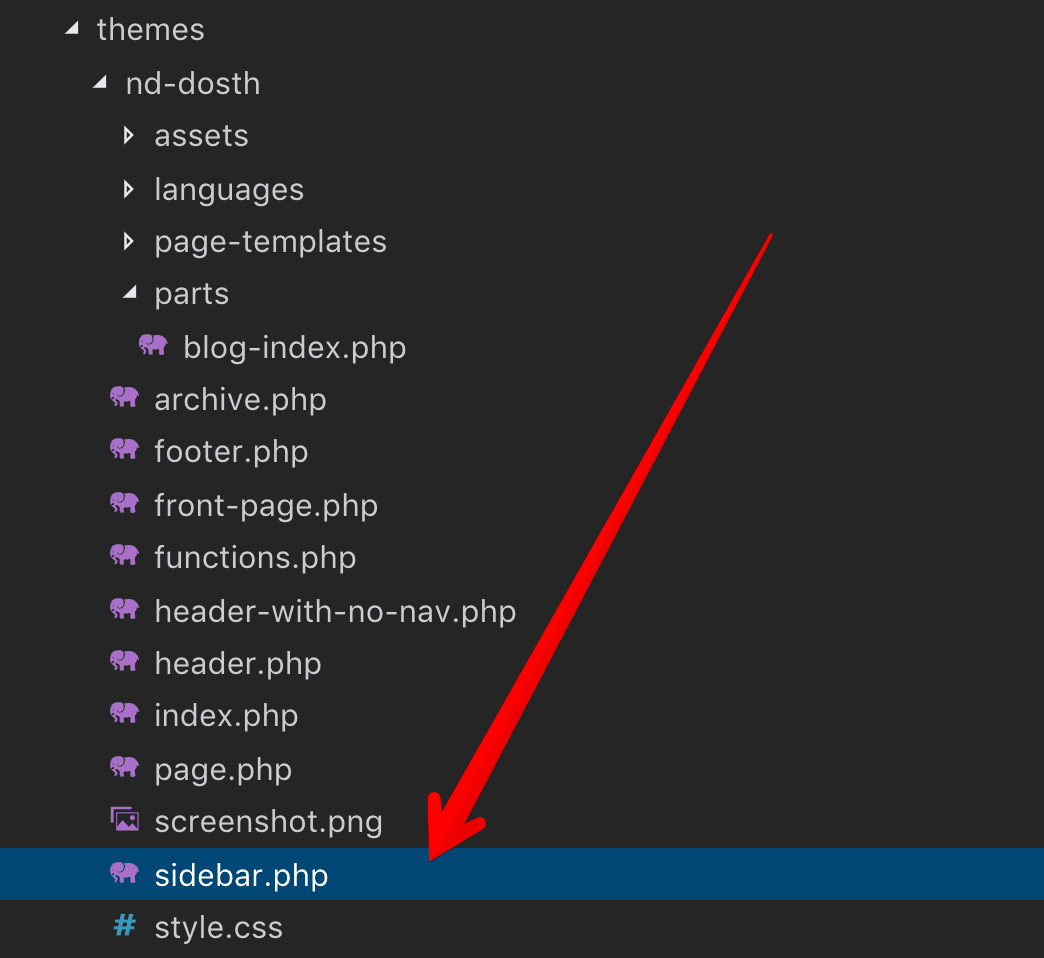Select the style.css file name
Screen dimensions: 1044x958
click(218, 927)
